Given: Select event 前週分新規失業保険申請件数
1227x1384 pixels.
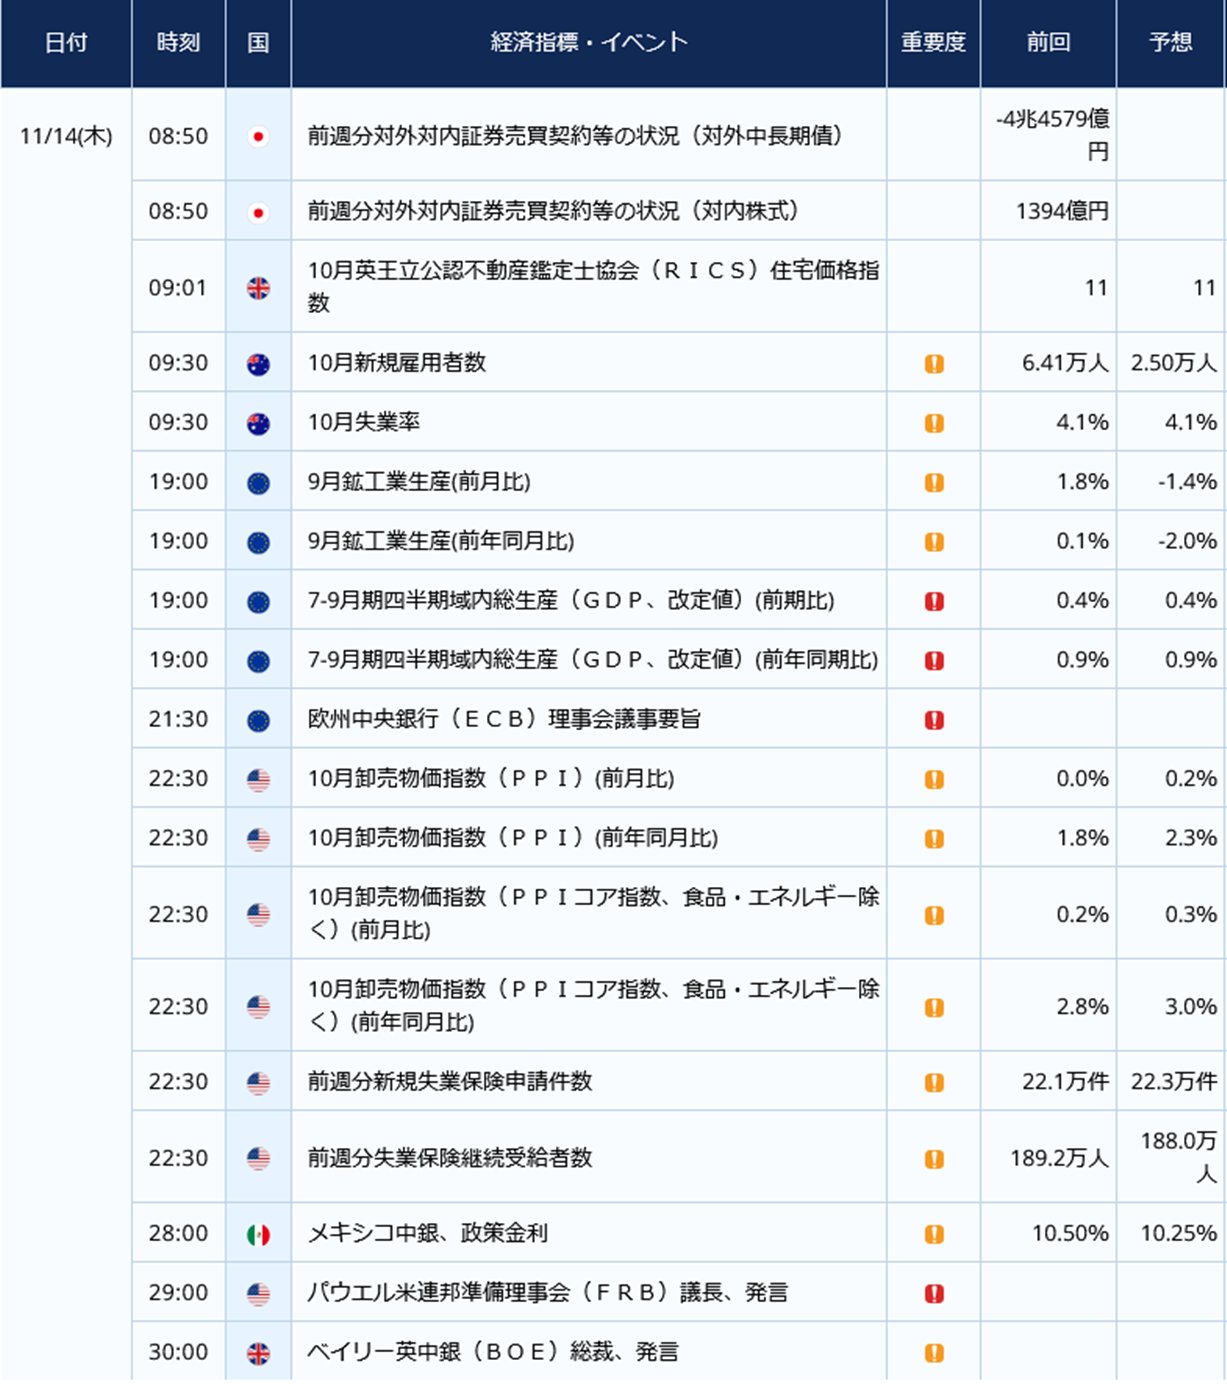Looking at the screenshot, I should pos(450,1081).
